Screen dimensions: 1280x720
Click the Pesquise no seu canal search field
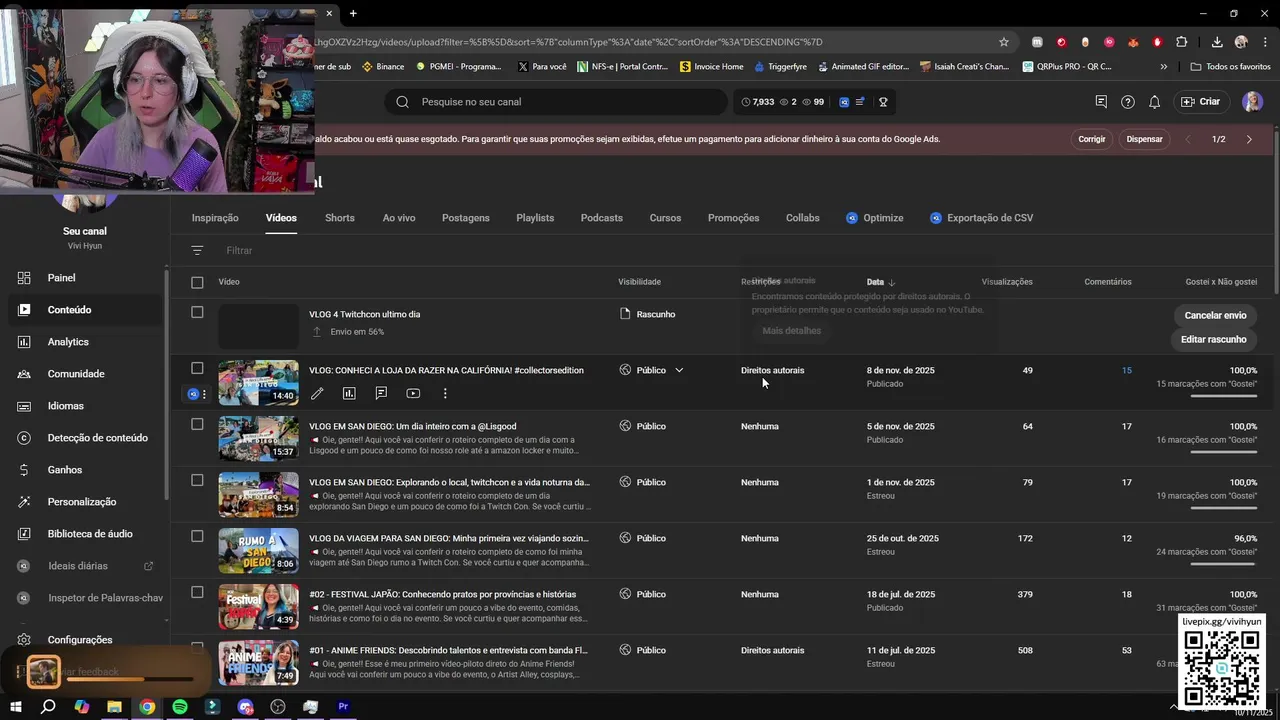(x=556, y=102)
